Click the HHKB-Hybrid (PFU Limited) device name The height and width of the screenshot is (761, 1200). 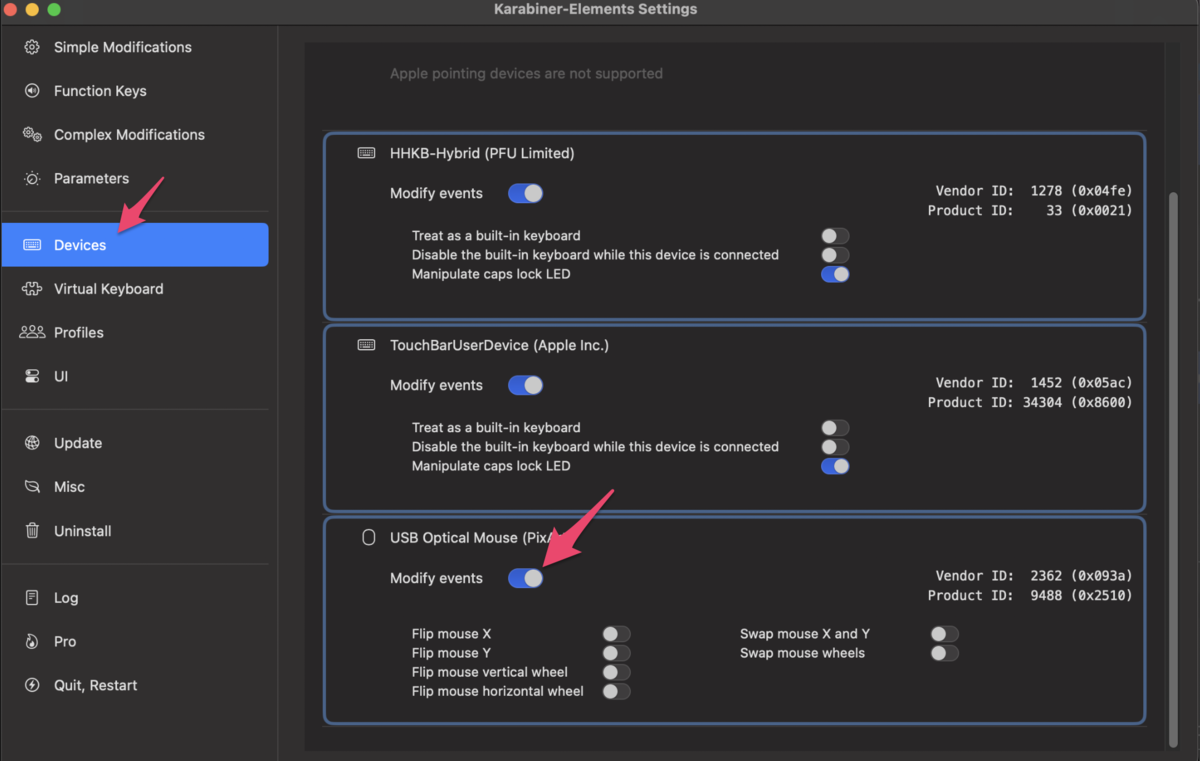click(x=482, y=153)
